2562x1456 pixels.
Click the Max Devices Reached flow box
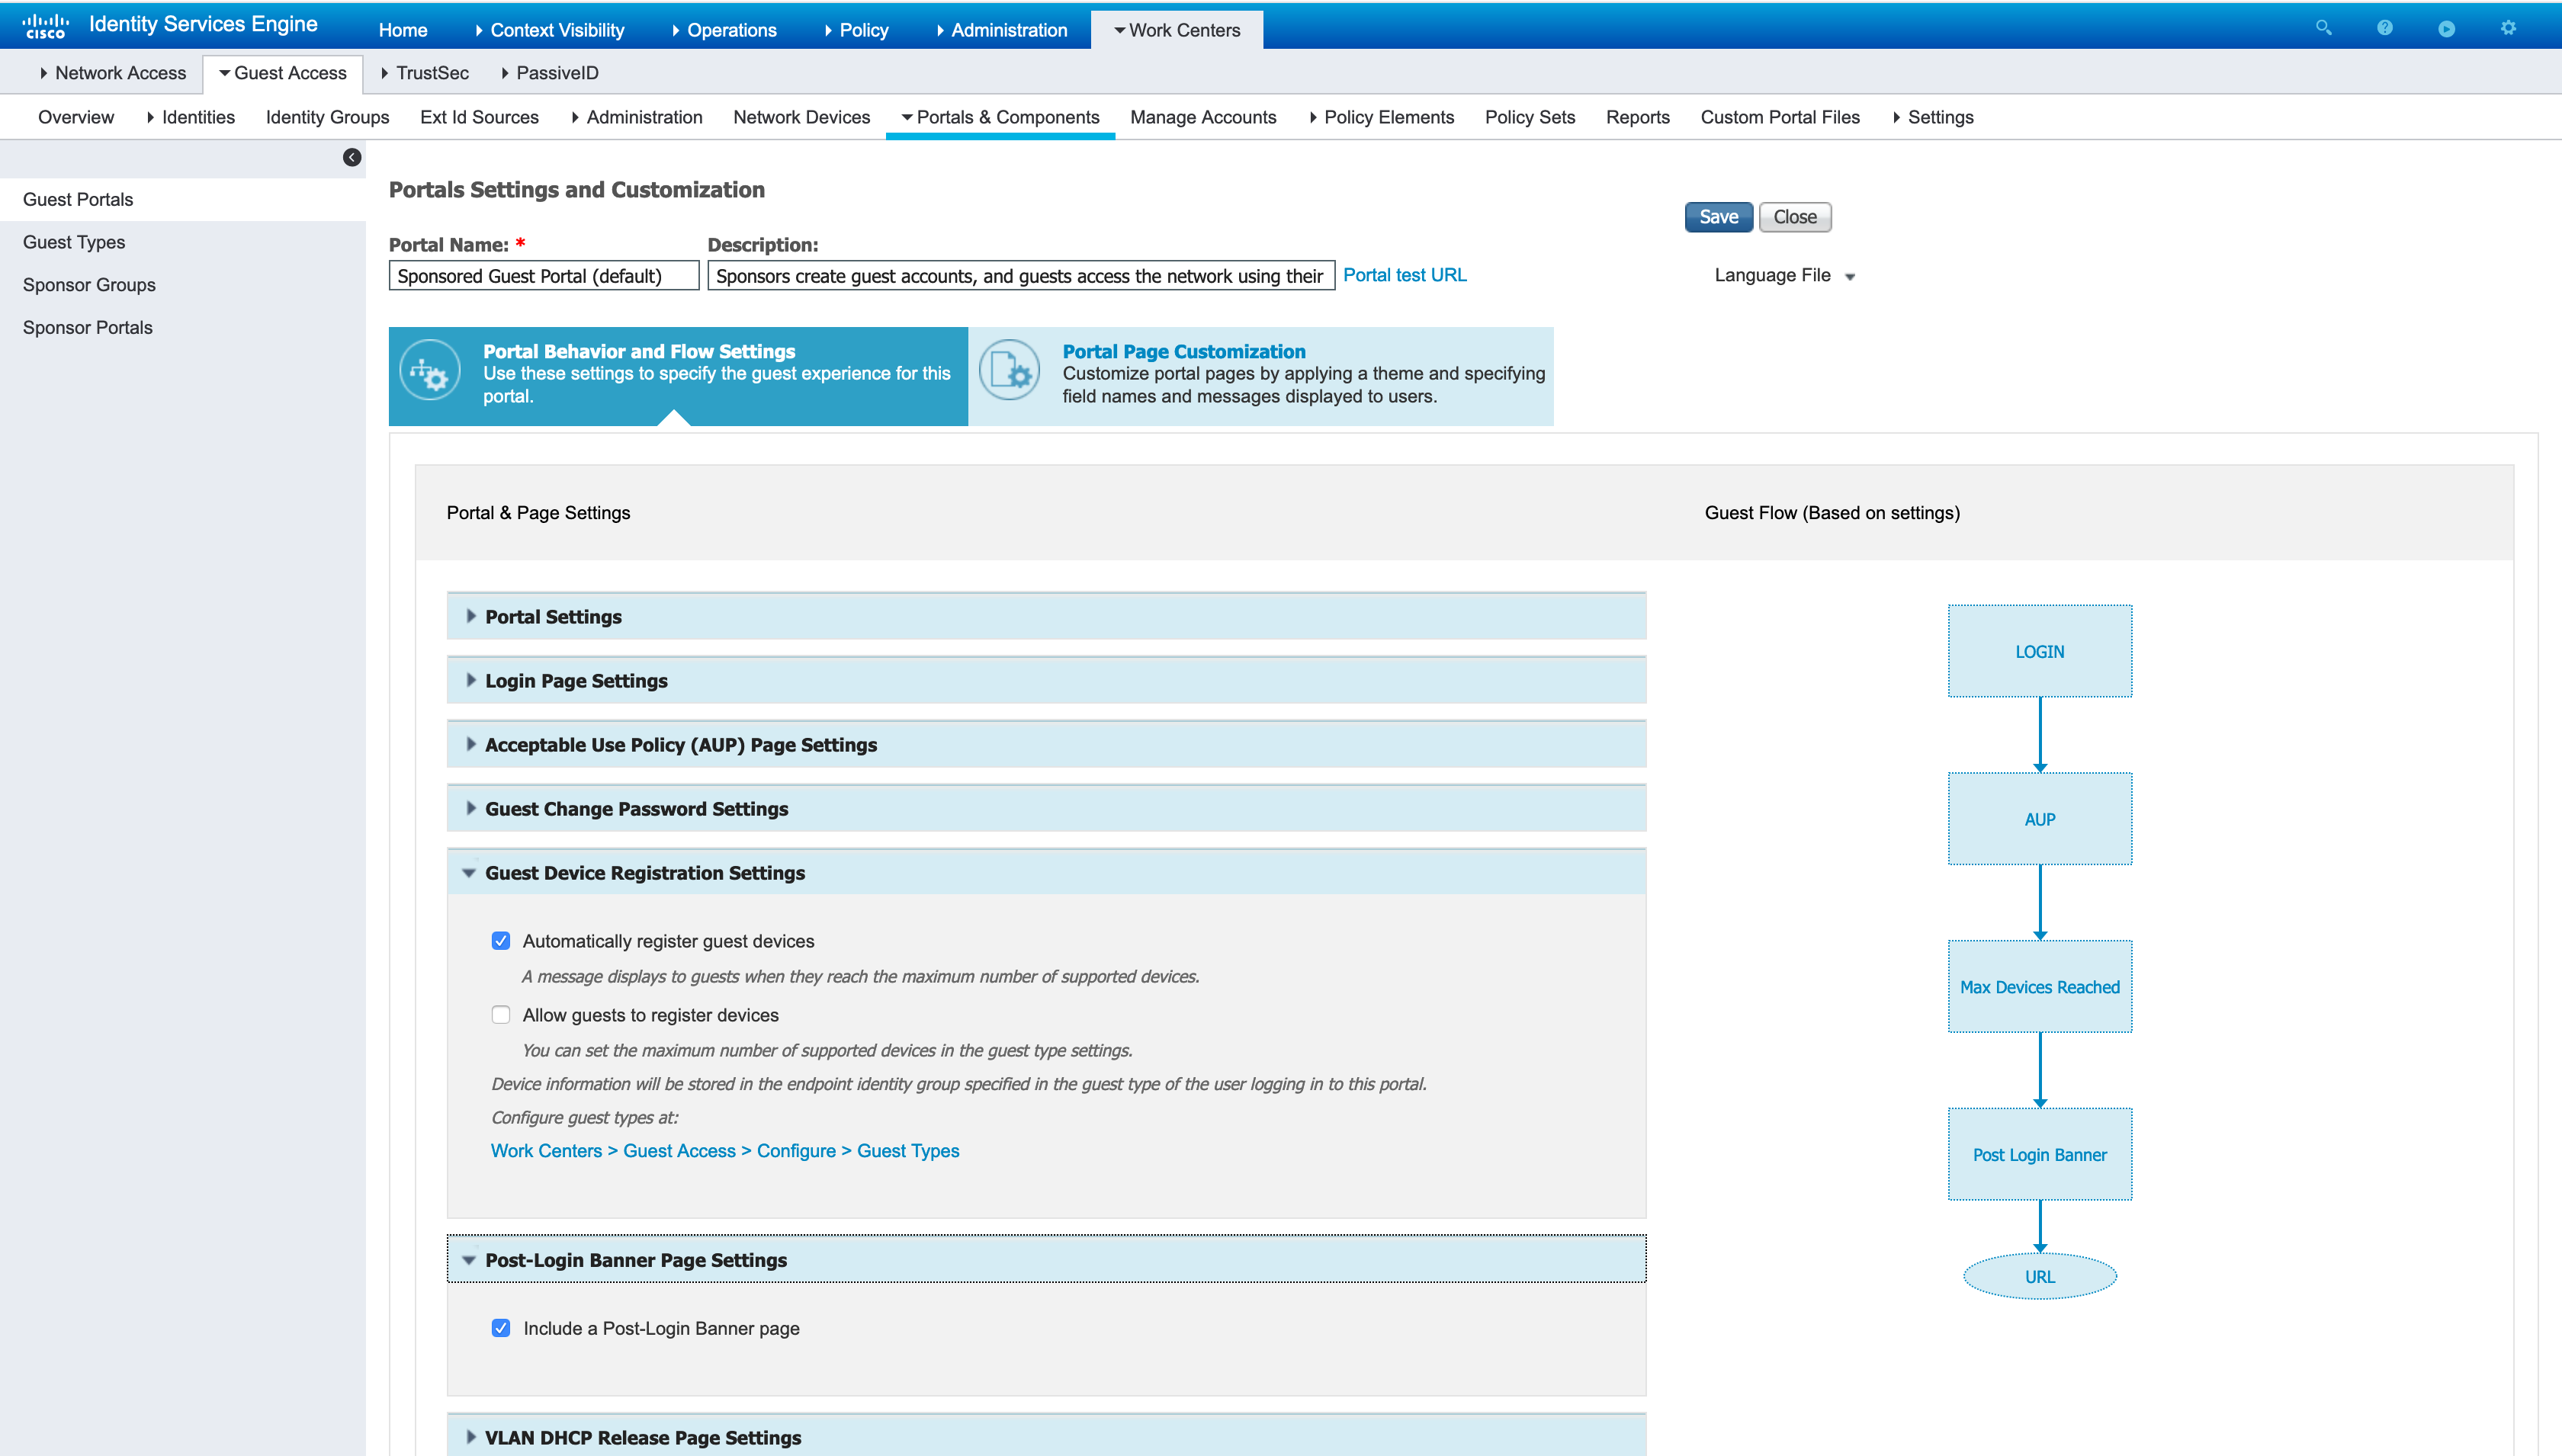tap(2040, 987)
